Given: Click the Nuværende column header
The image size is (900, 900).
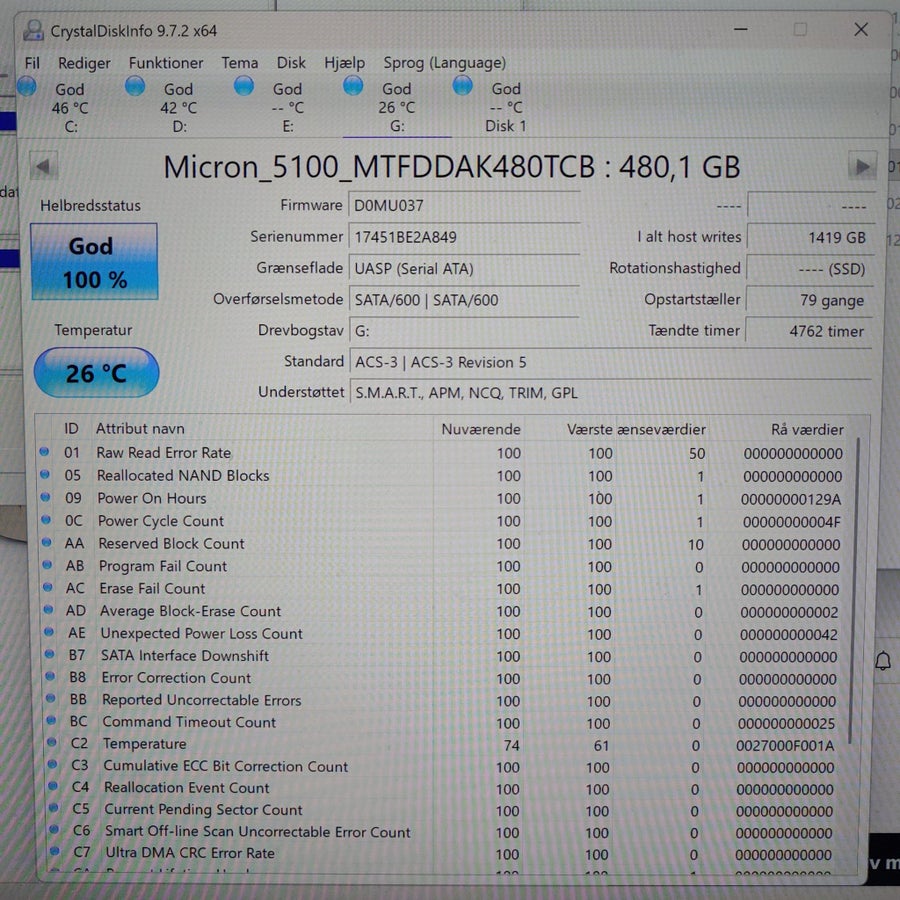Looking at the screenshot, I should click(480, 429).
